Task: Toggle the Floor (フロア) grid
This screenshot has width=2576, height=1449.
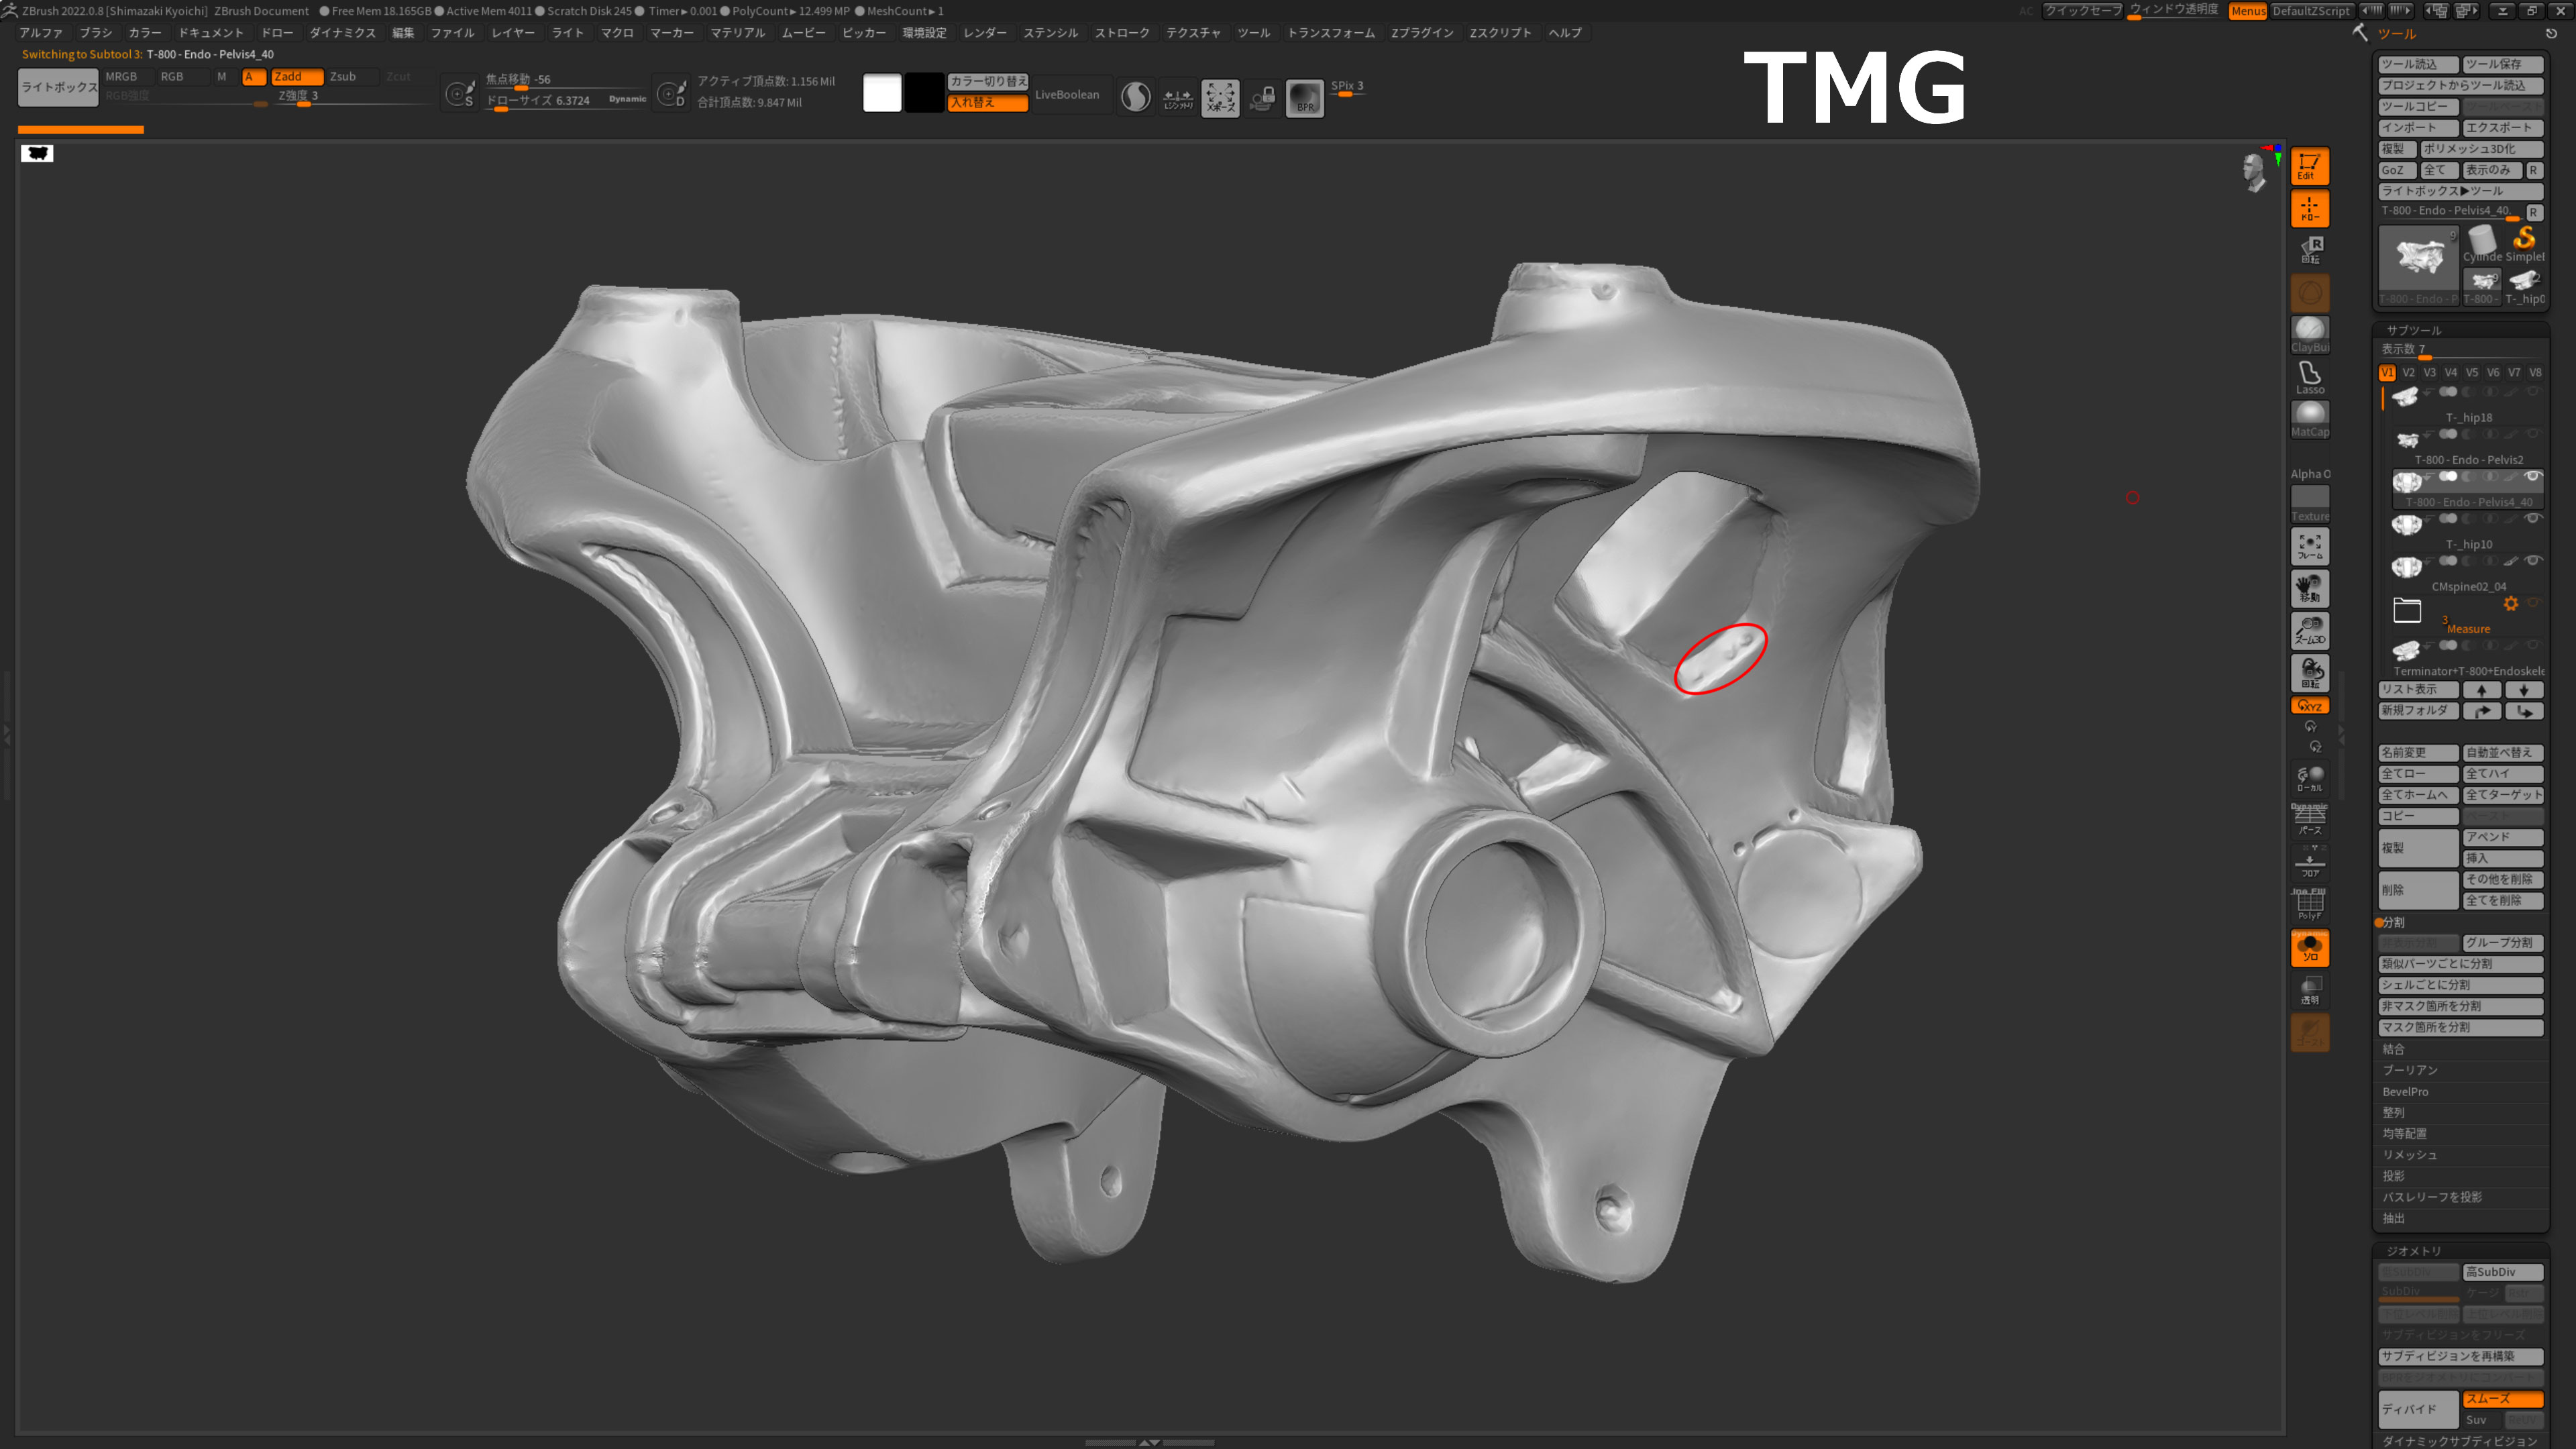Action: point(2309,862)
